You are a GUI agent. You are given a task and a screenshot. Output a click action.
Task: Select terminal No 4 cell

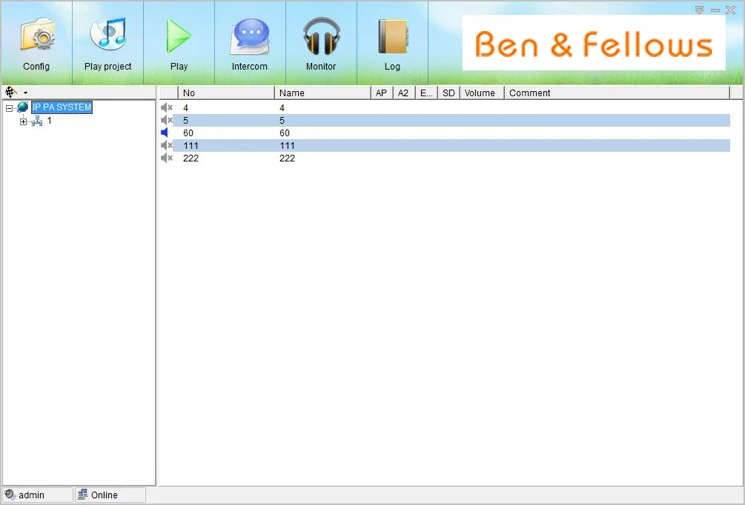[186, 108]
